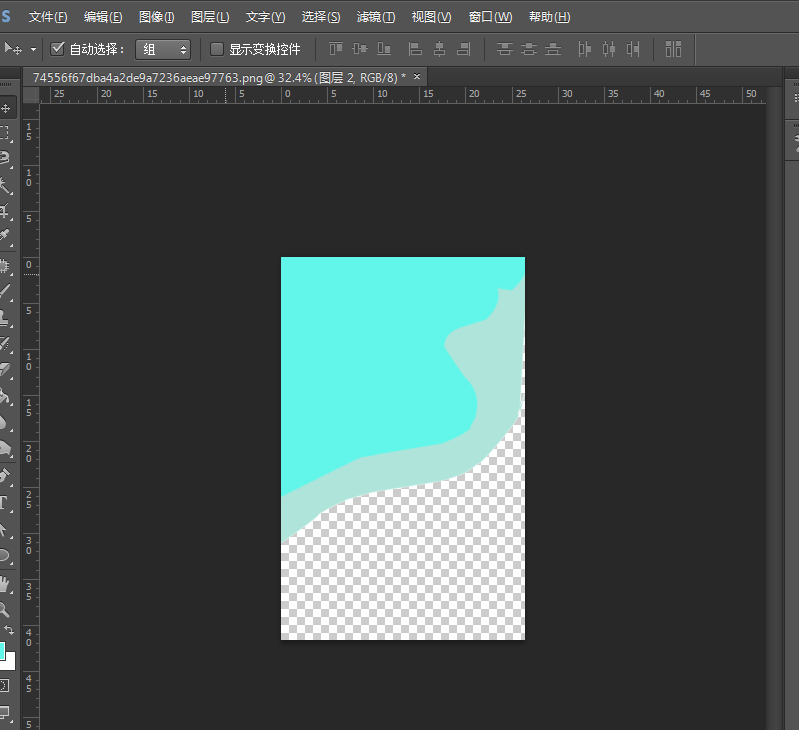Align right edges of layers
Screen dimensions: 799x730
(464, 49)
